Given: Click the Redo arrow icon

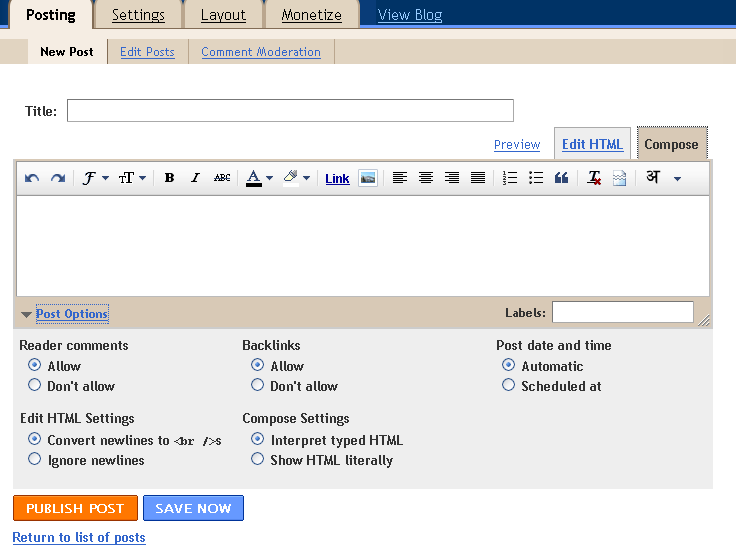Looking at the screenshot, I should click(x=58, y=178).
